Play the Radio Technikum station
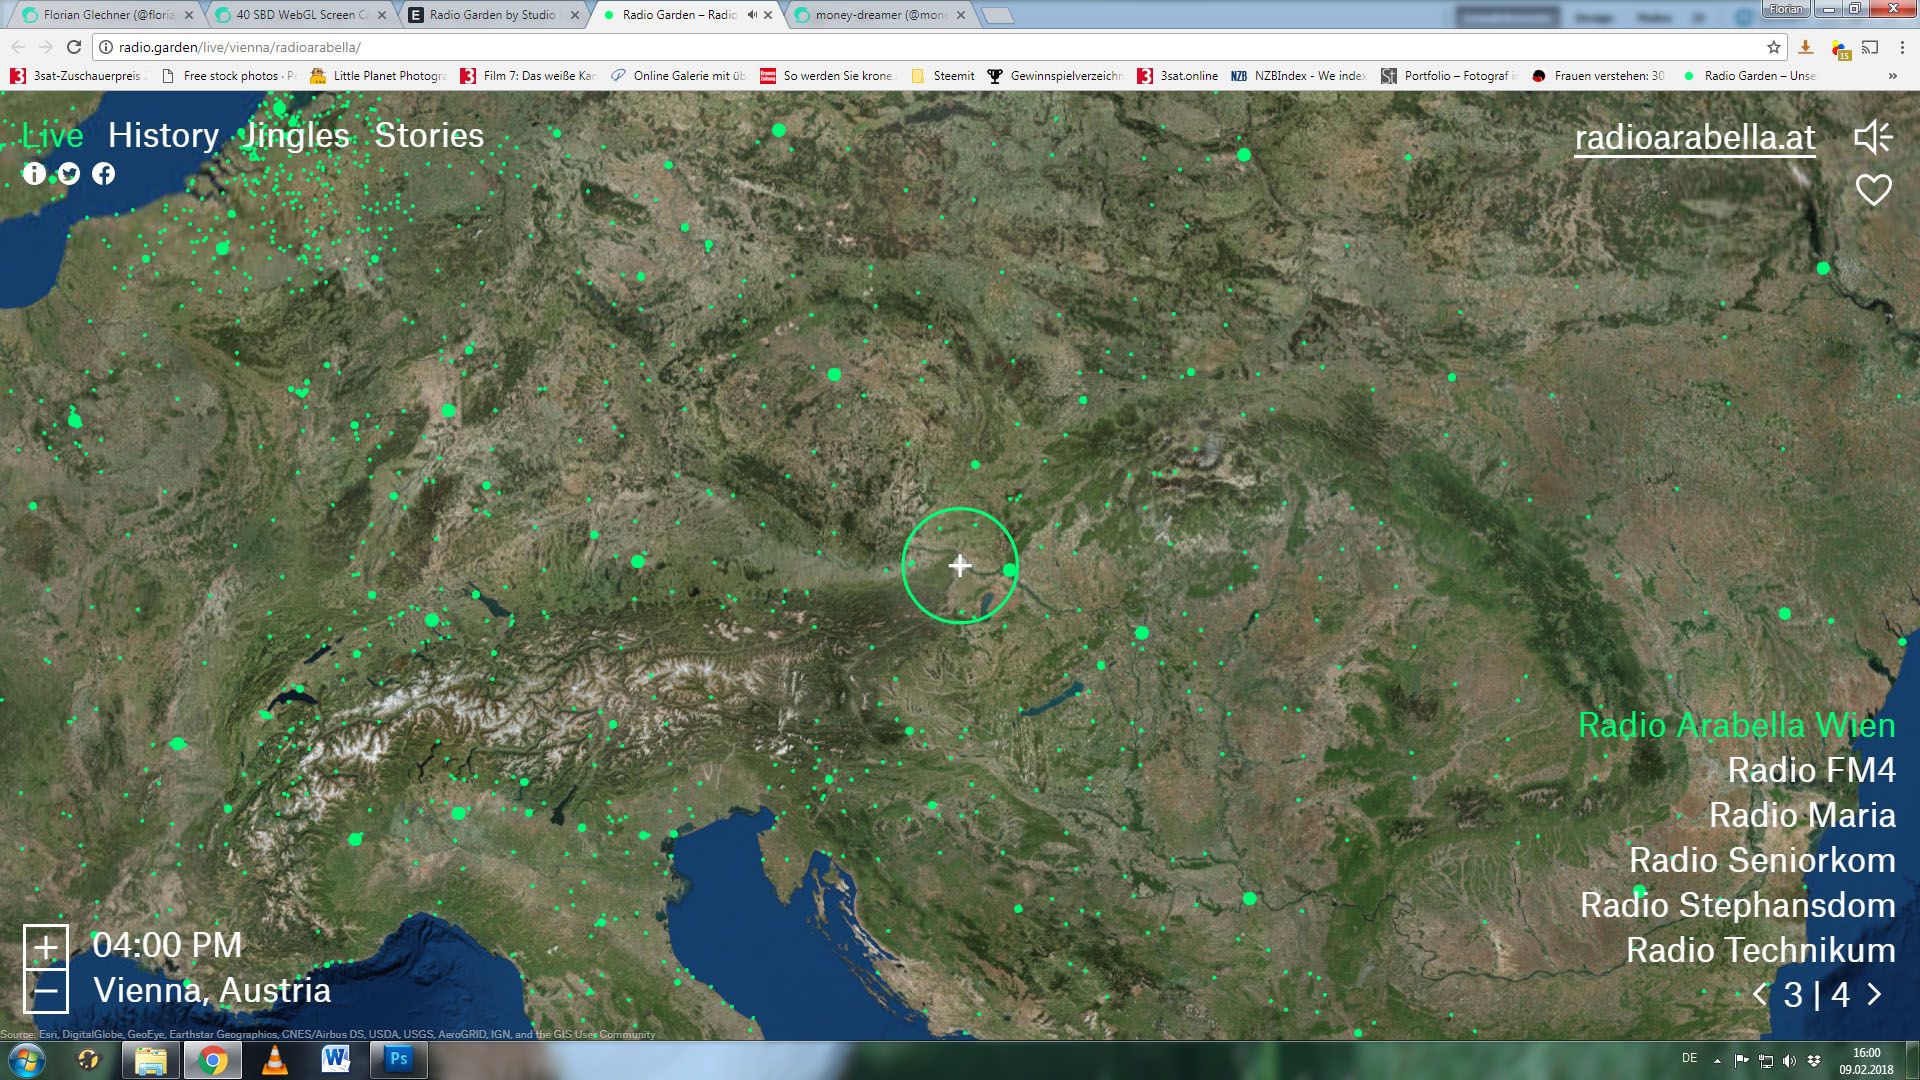Image resolution: width=1920 pixels, height=1080 pixels. (x=1761, y=950)
